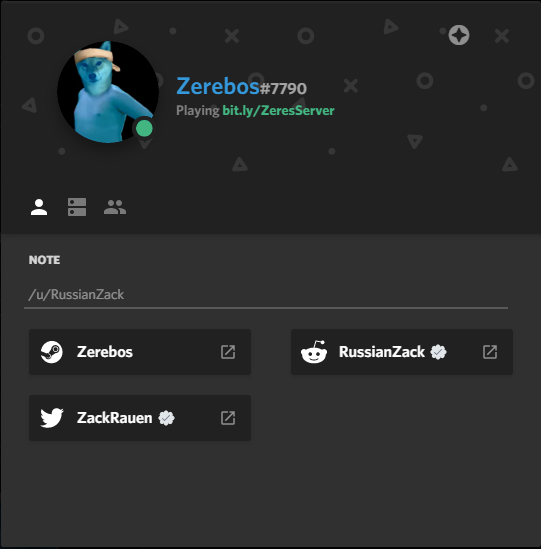This screenshot has height=549, width=541.
Task: Open the Reddit external link icon for RussianZack
Action: click(x=490, y=352)
